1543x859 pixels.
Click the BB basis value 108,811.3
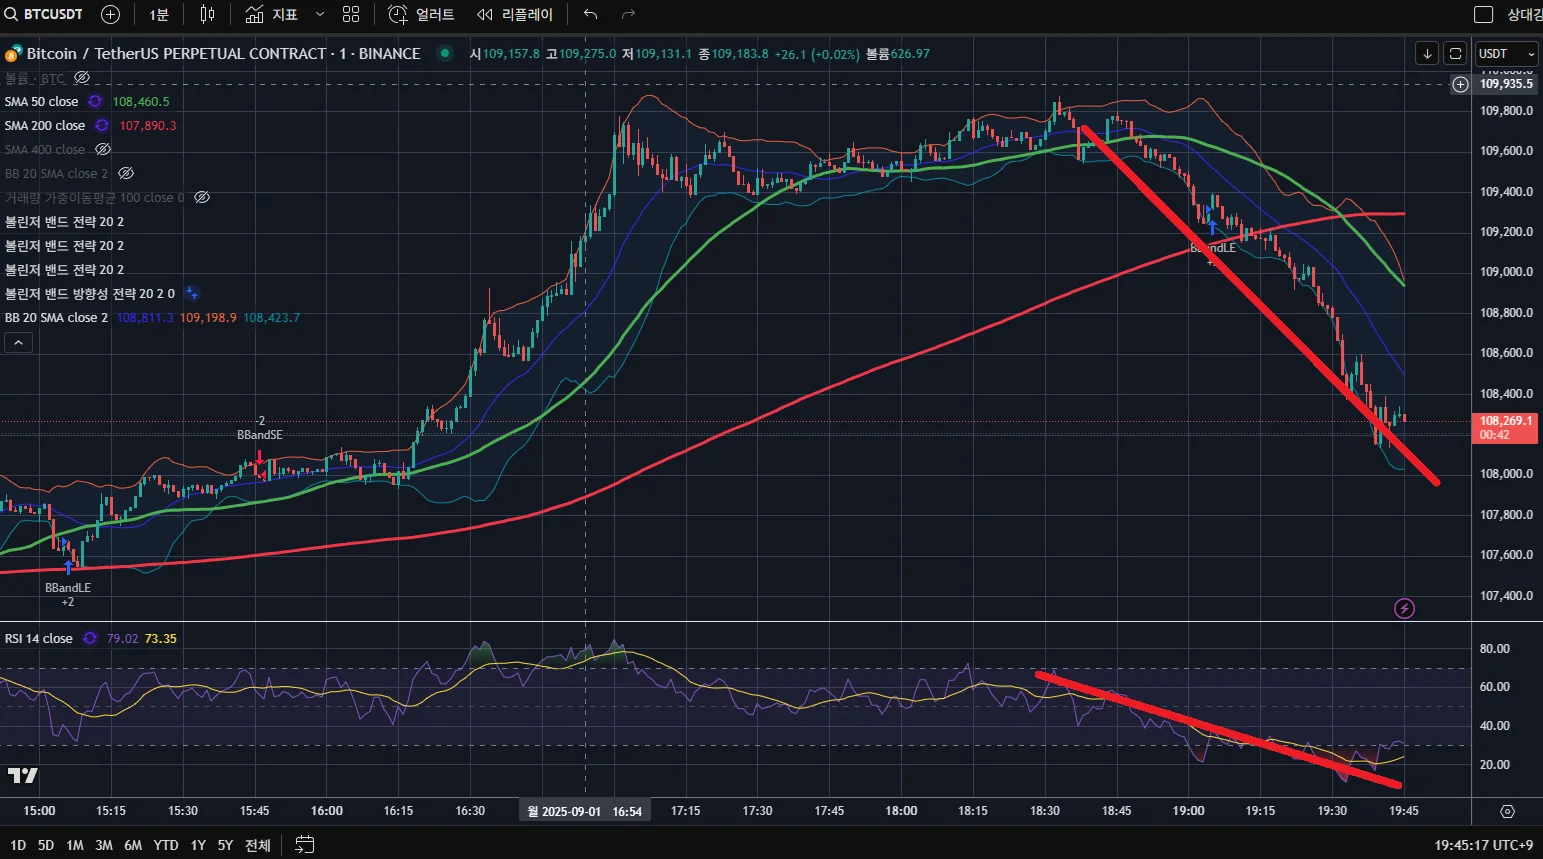pos(145,317)
